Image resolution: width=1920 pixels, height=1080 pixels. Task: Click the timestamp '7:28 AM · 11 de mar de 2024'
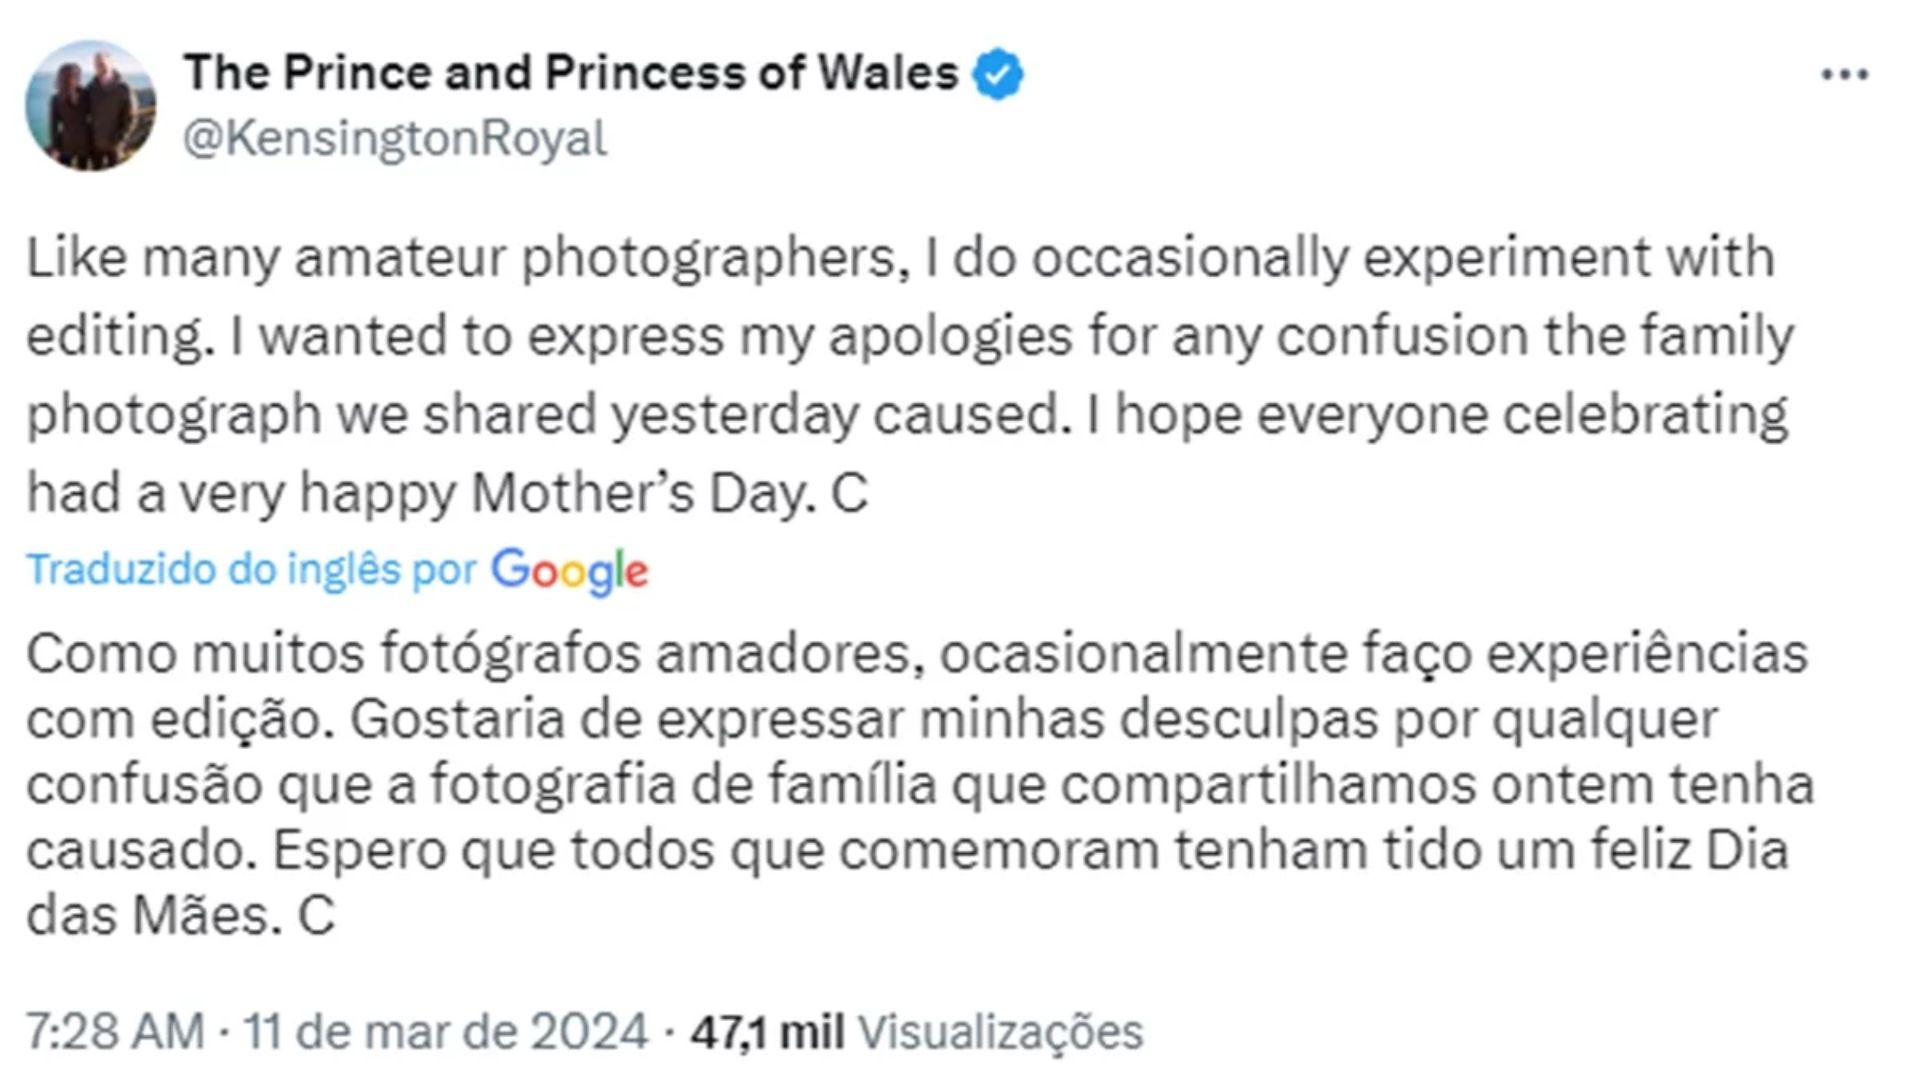pos(330,1028)
